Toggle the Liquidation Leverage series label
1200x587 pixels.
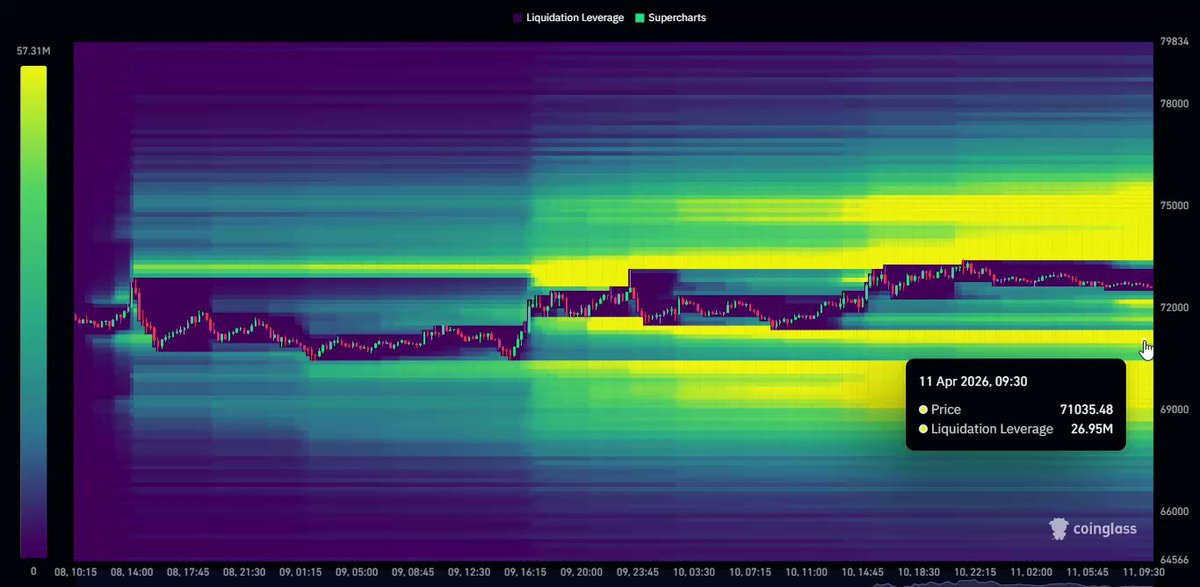(x=574, y=18)
